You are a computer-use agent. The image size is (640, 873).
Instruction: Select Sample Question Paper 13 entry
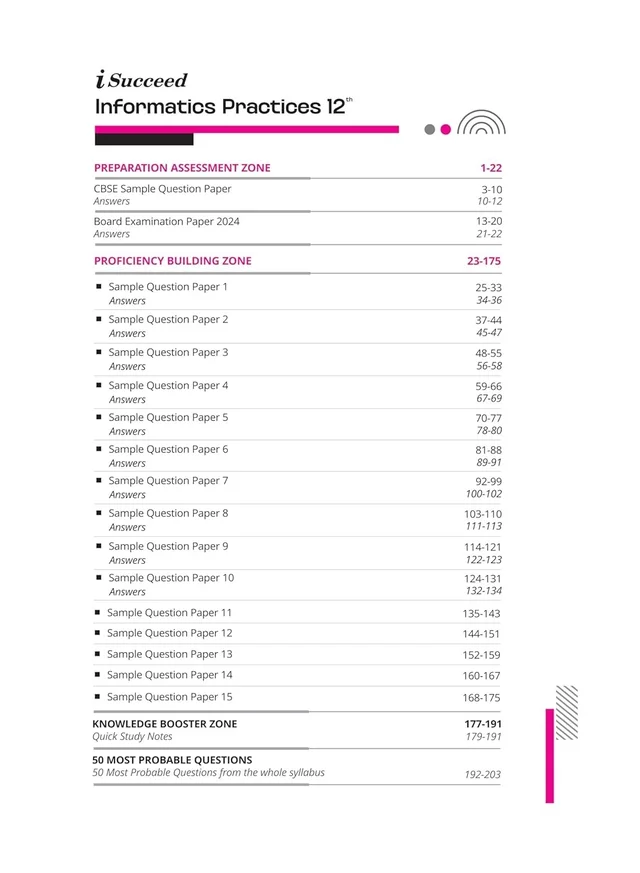[170, 654]
